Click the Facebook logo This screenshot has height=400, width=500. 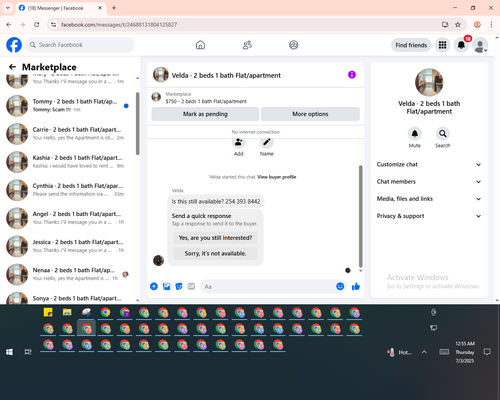click(14, 45)
